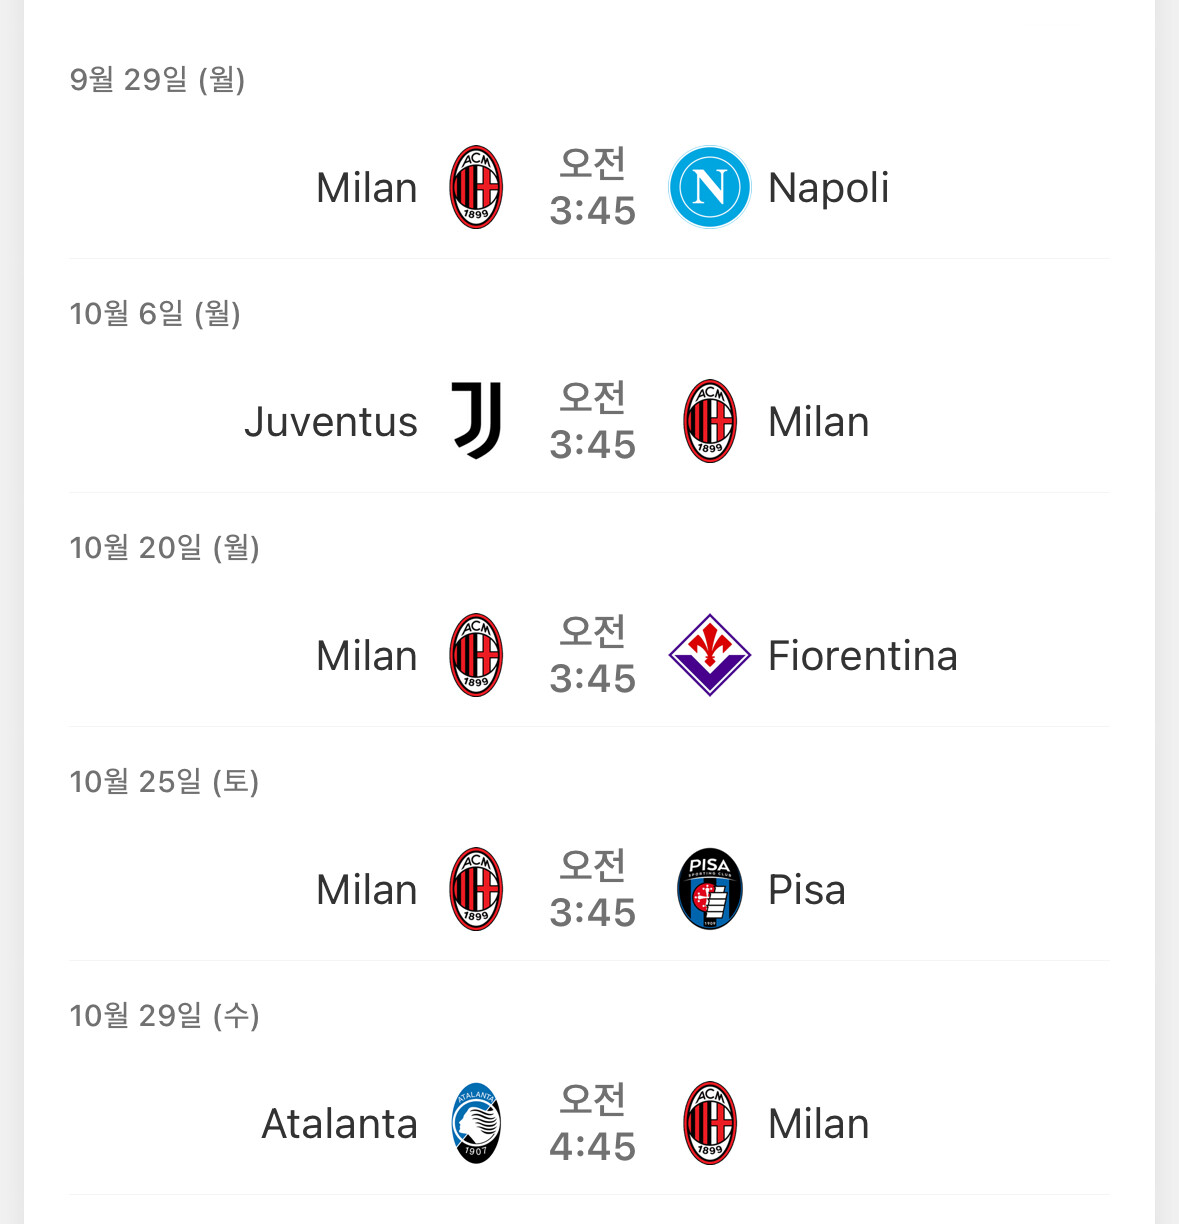This screenshot has width=1179, height=1224.
Task: Select the Pisa team name
Action: point(806,890)
